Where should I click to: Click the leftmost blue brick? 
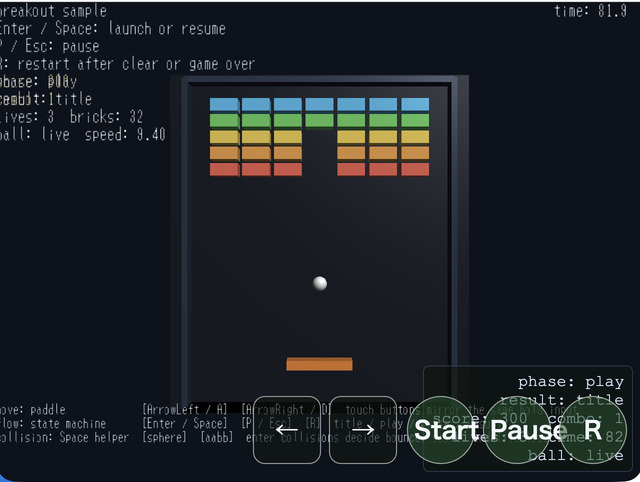click(x=224, y=104)
